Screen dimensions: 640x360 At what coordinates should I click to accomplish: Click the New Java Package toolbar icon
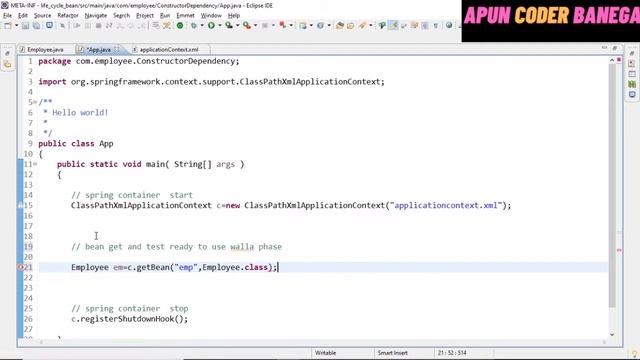tap(303, 25)
